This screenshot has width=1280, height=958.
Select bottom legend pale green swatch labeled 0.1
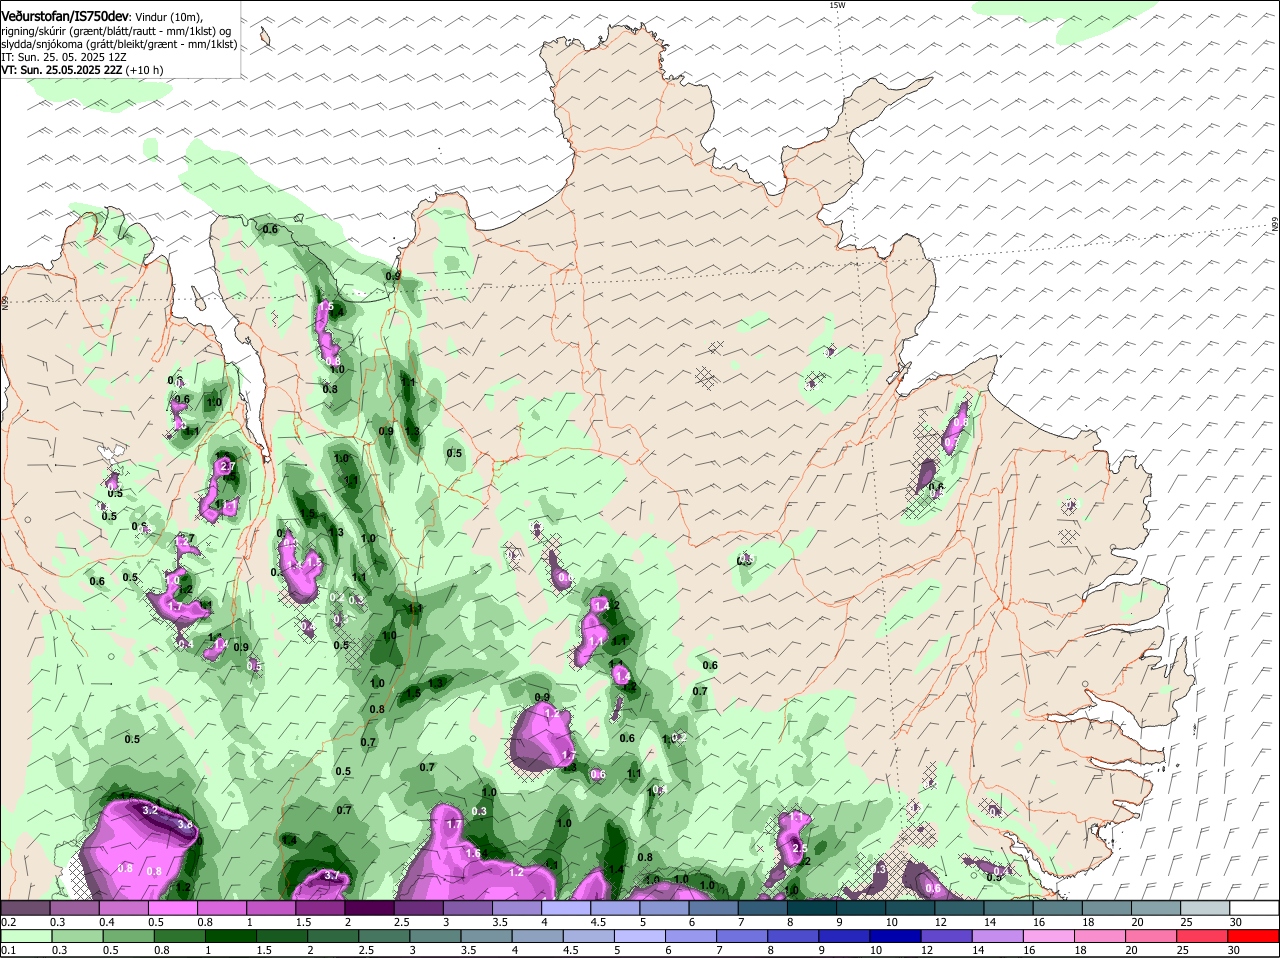click(x=26, y=936)
